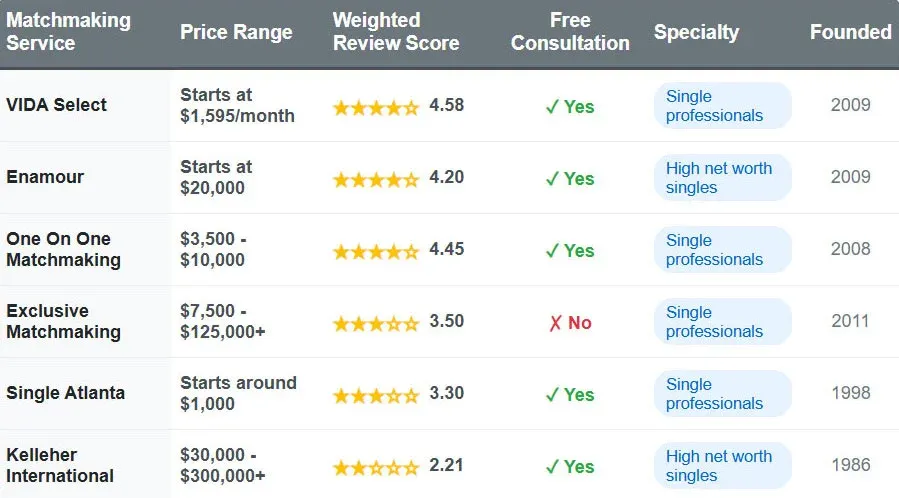Click the star rating for VIDA Select
The width and height of the screenshot is (899, 498).
[376, 106]
